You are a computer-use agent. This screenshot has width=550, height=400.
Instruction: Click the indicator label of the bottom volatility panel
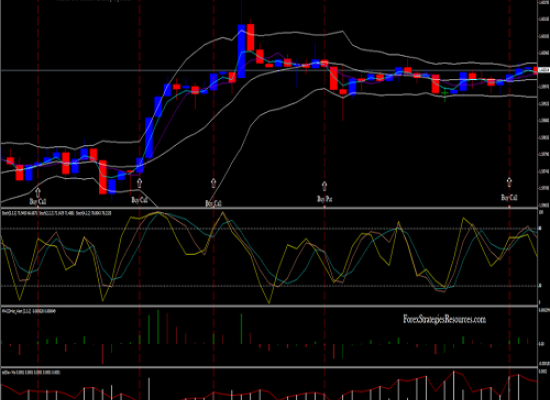coord(31,372)
